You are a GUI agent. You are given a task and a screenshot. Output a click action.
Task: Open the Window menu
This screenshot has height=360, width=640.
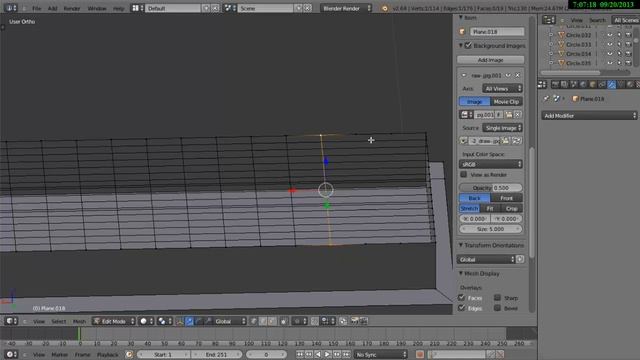(97, 8)
